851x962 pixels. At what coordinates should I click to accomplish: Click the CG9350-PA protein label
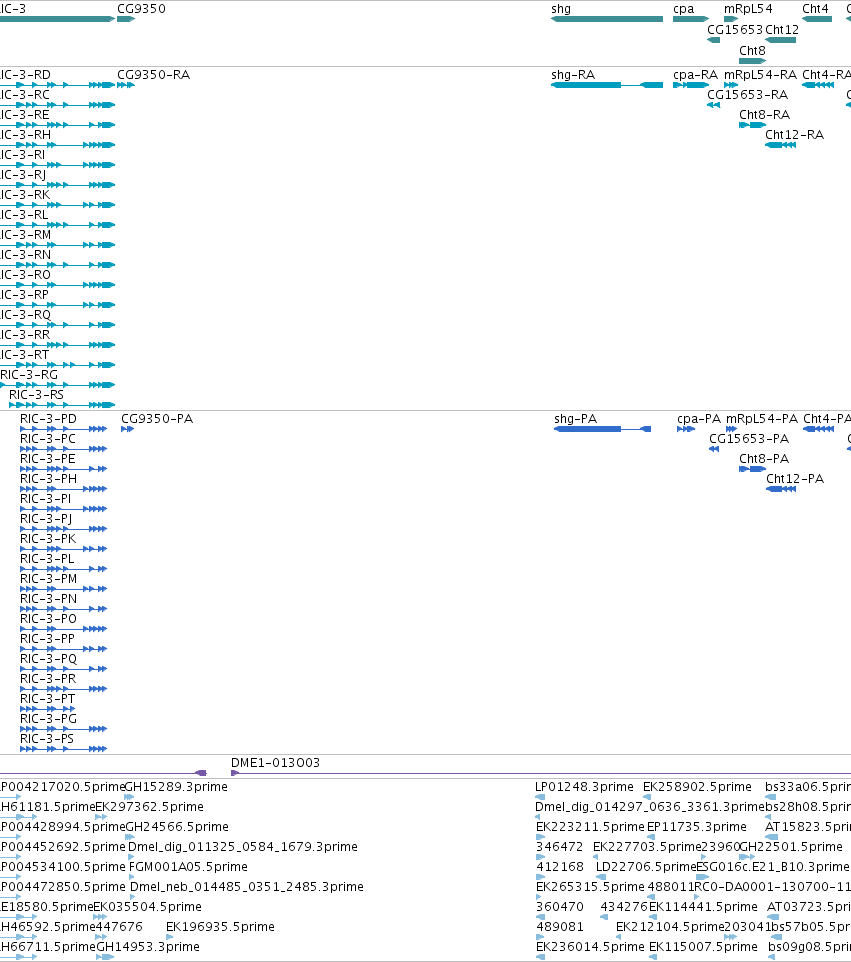157,418
